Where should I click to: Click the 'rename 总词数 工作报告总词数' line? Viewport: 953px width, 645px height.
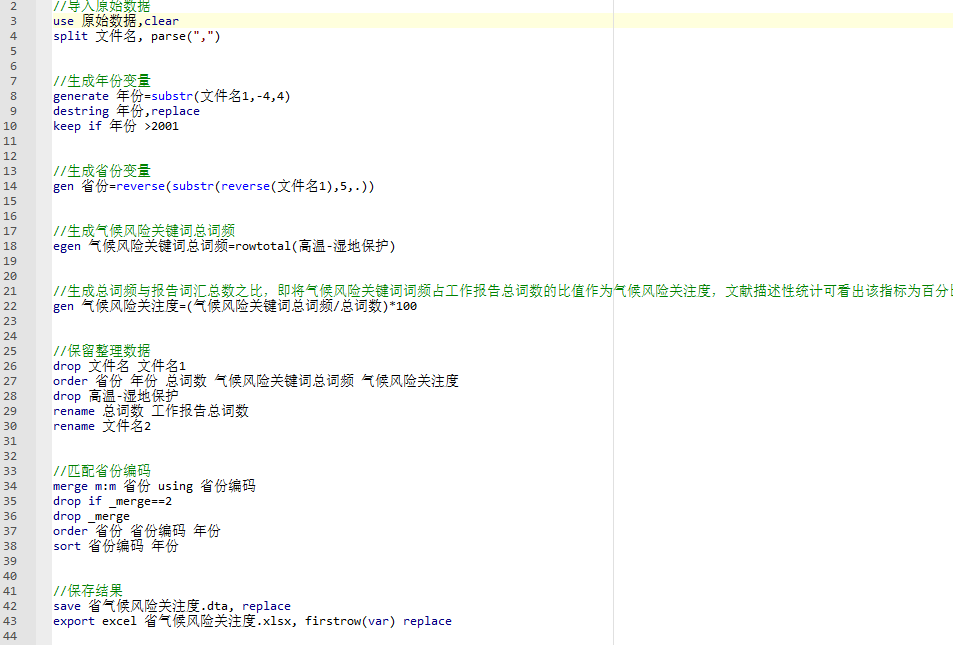(151, 411)
